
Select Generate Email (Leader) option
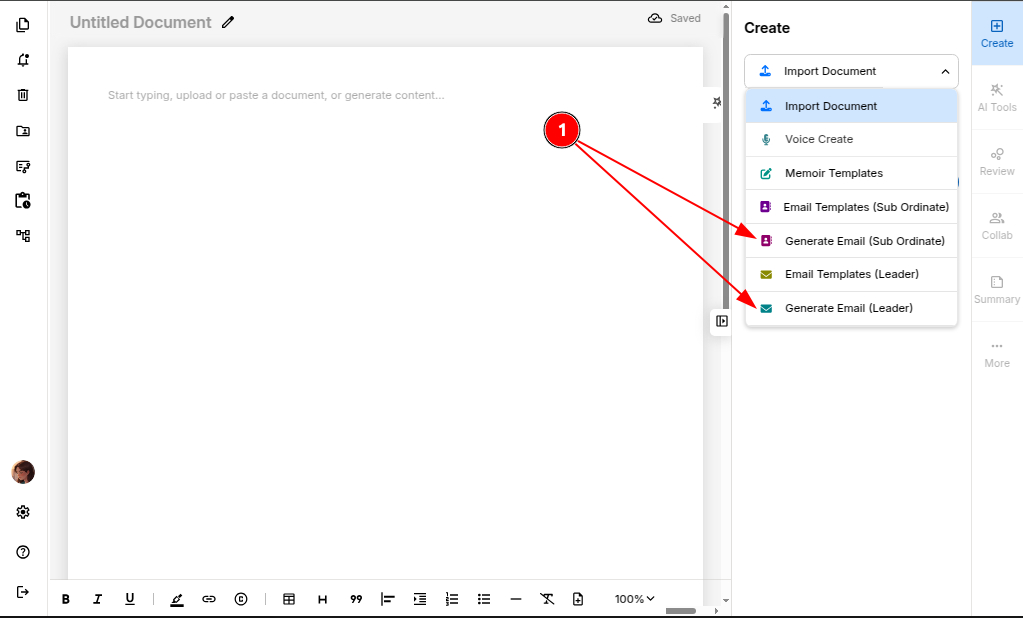849,308
